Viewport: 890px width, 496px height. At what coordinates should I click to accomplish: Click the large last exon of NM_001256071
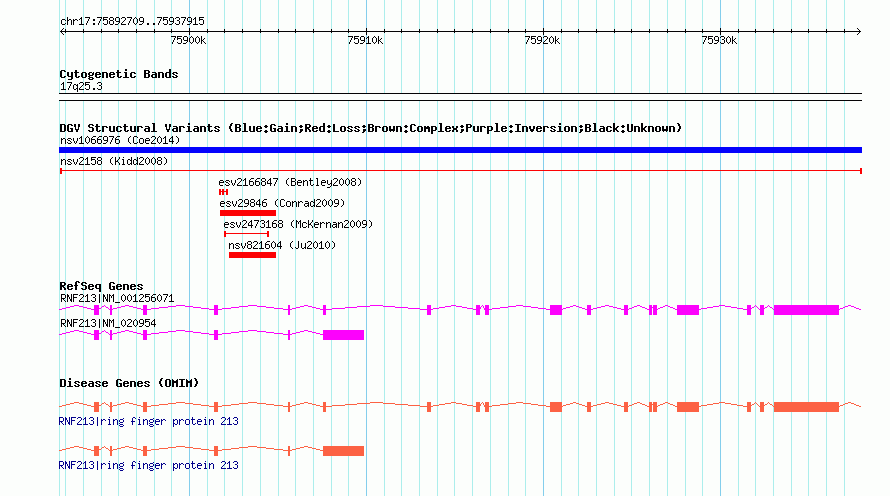pyautogui.click(x=806, y=310)
